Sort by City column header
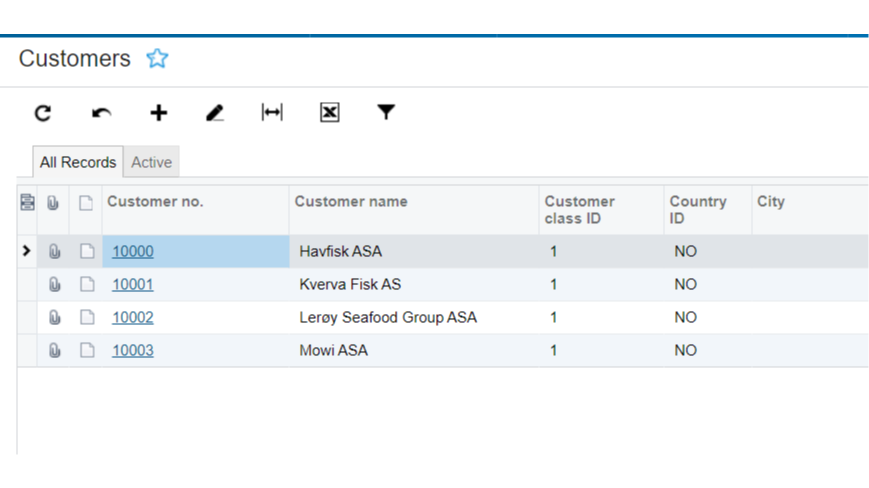This screenshot has height=488, width=869. pos(810,209)
